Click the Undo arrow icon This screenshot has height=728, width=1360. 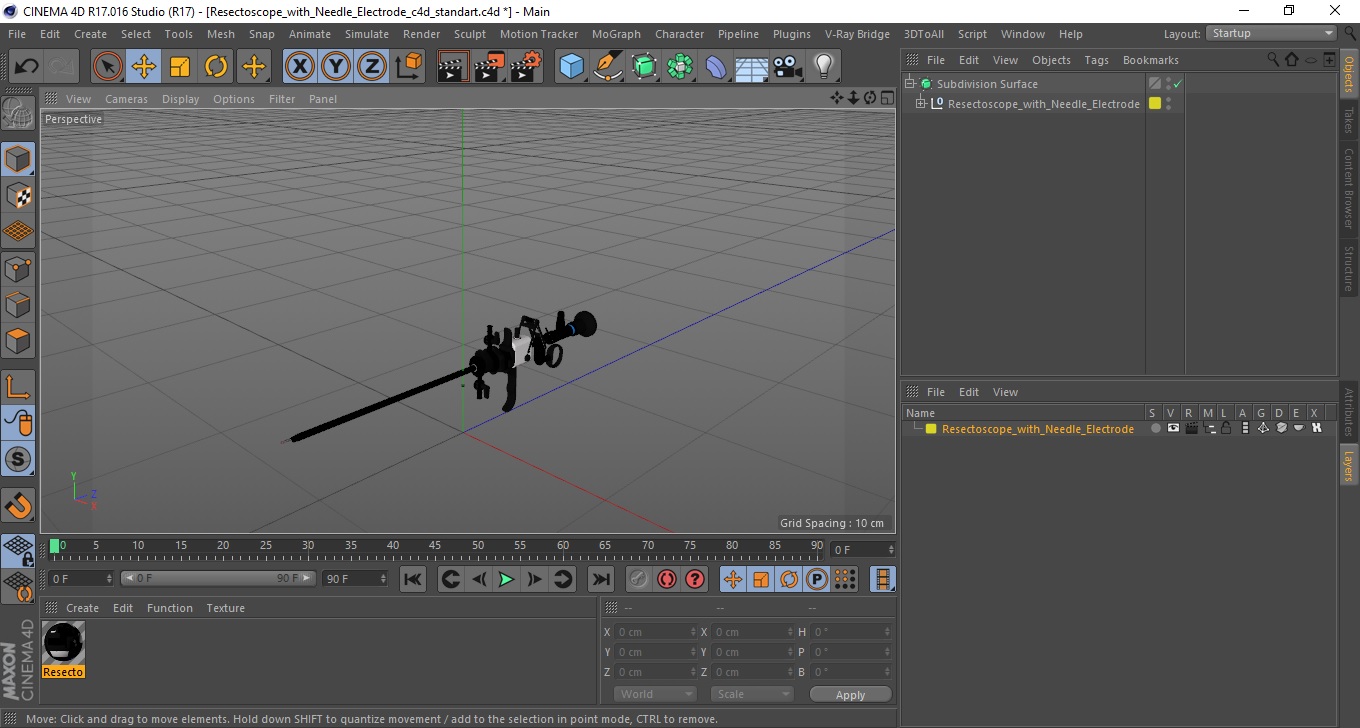coord(26,67)
